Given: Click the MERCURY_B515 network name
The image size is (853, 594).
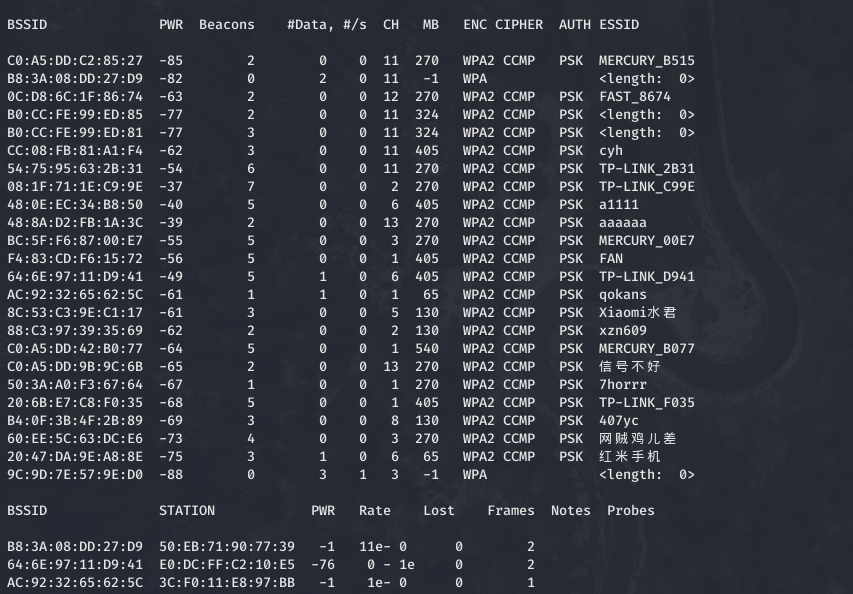Looking at the screenshot, I should [646, 61].
